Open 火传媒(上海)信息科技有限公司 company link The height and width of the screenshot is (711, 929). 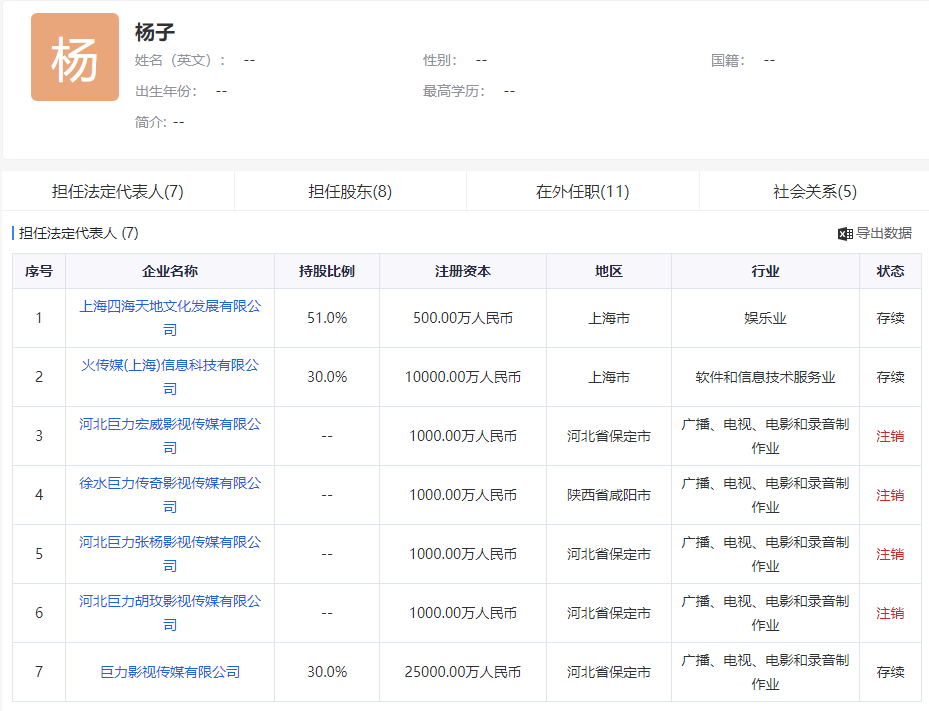(172, 377)
